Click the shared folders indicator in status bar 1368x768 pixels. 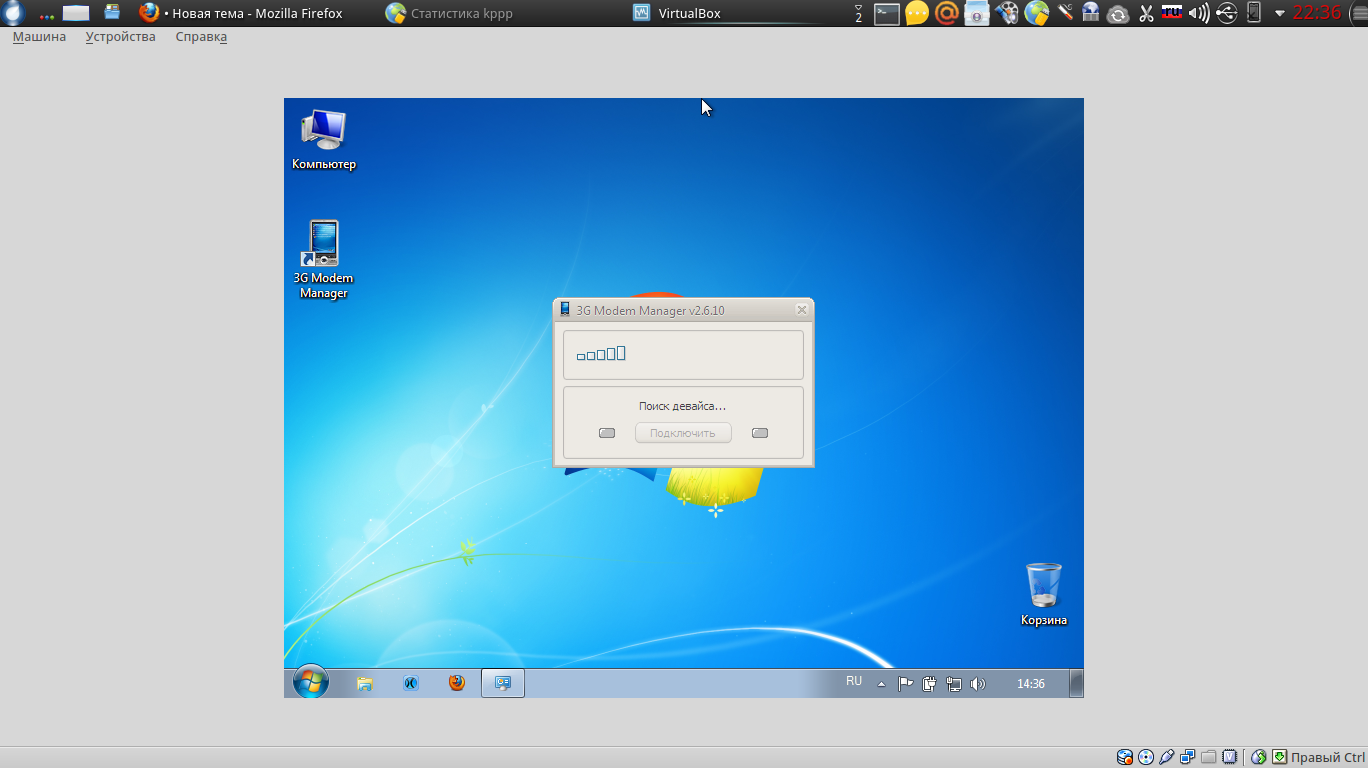[1209, 757]
